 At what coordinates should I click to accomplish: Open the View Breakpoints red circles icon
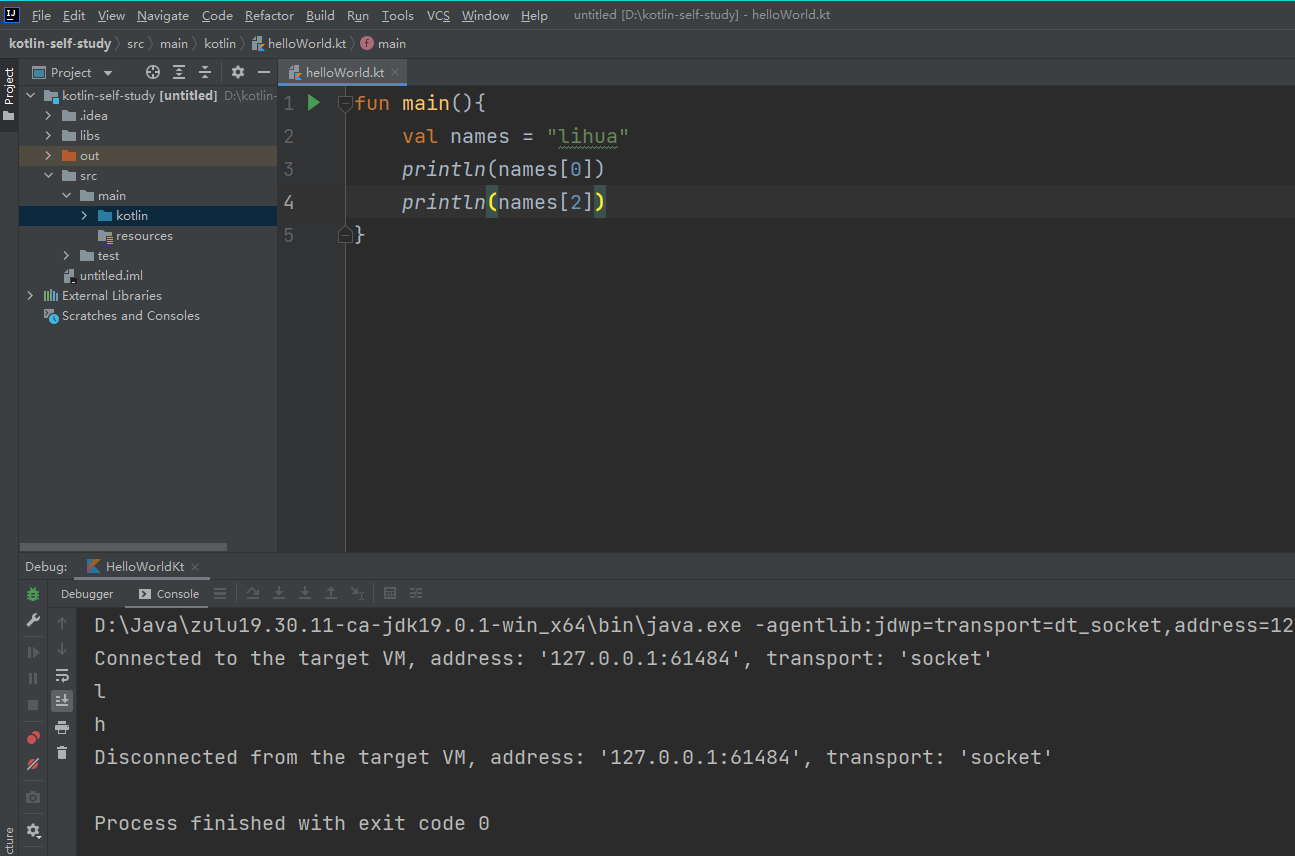tap(33, 738)
